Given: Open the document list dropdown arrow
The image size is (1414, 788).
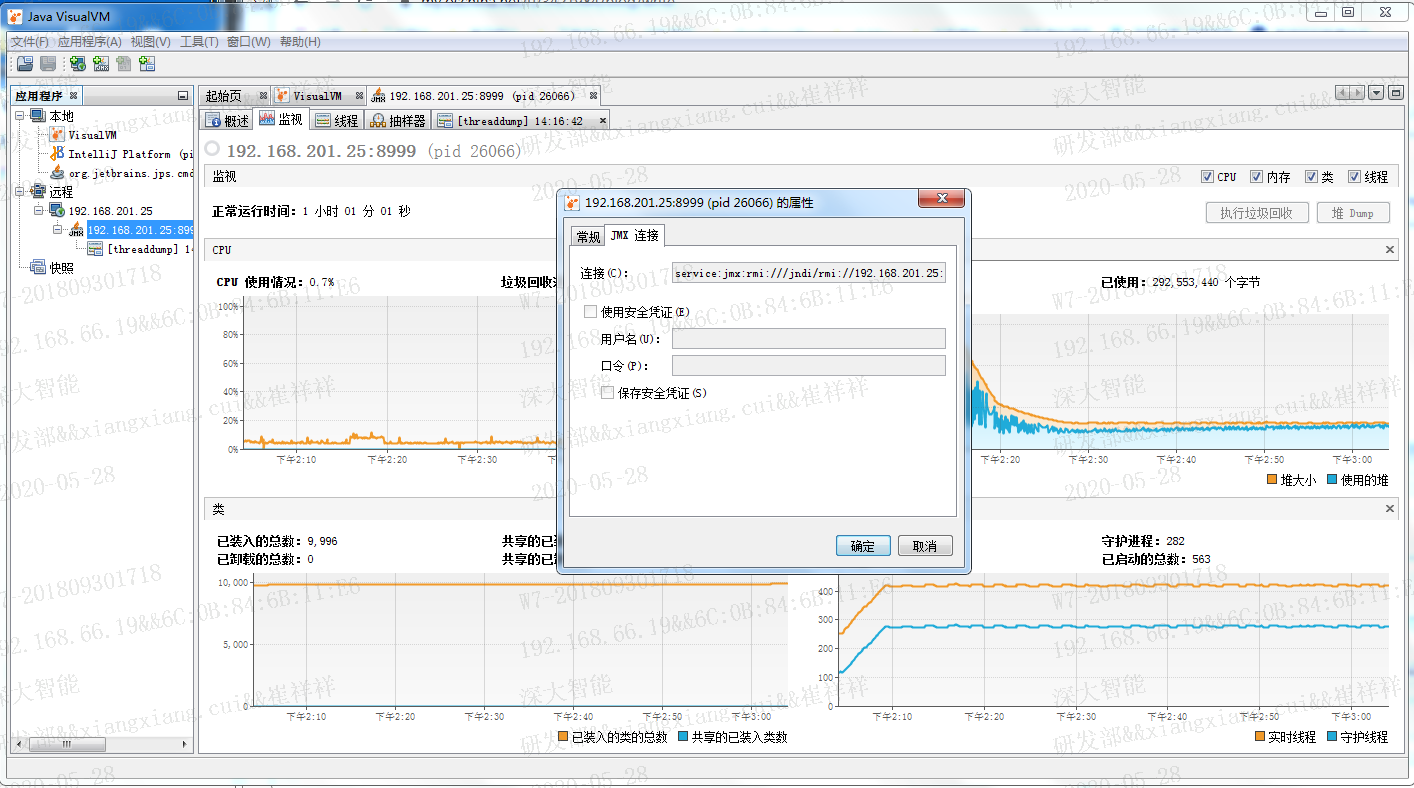Looking at the screenshot, I should pyautogui.click(x=1376, y=93).
